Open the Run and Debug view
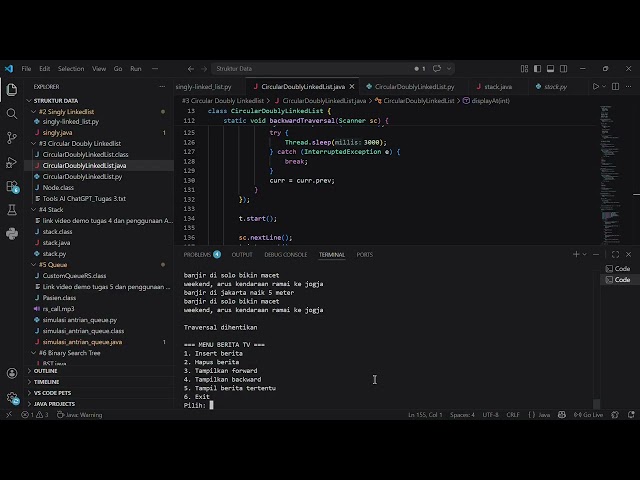This screenshot has height=480, width=640. pyautogui.click(x=12, y=162)
